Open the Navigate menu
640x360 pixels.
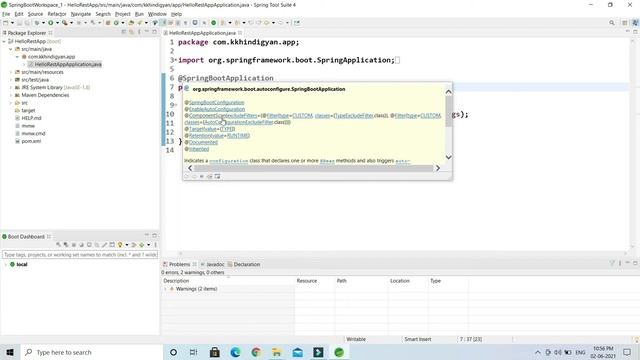pos(81,14)
